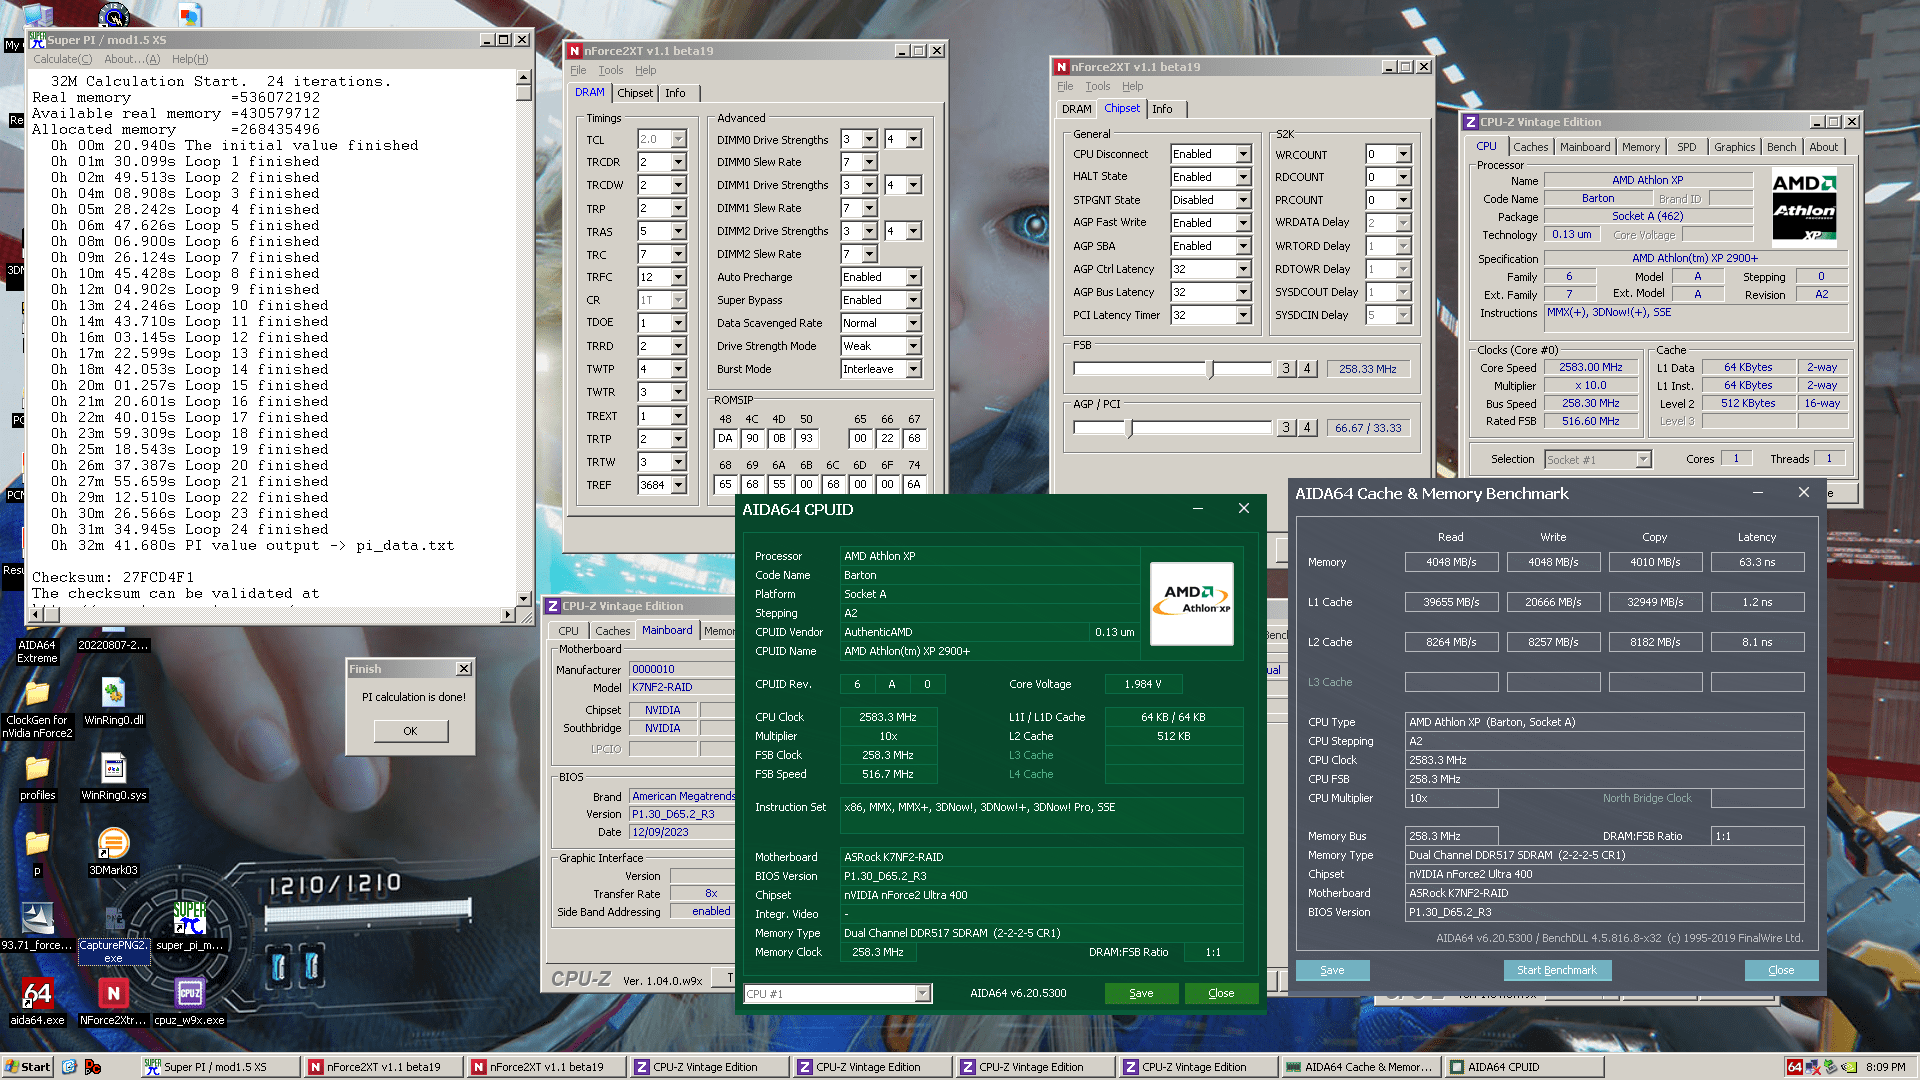Click Close in AIDA64 Cache & Memory Benchmark
Image resolution: width=1920 pixels, height=1080 pixels.
1781,970
